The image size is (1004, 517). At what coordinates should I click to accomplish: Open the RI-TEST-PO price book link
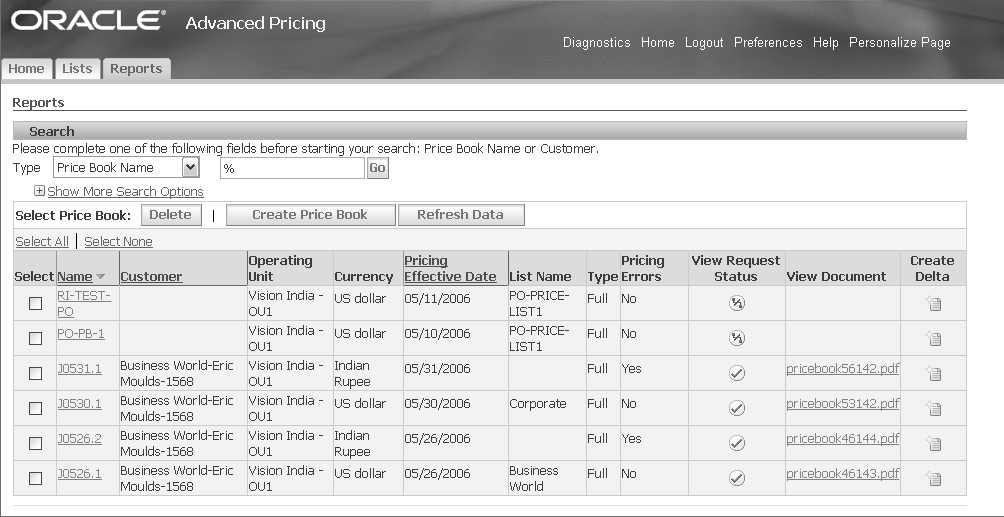coord(84,304)
